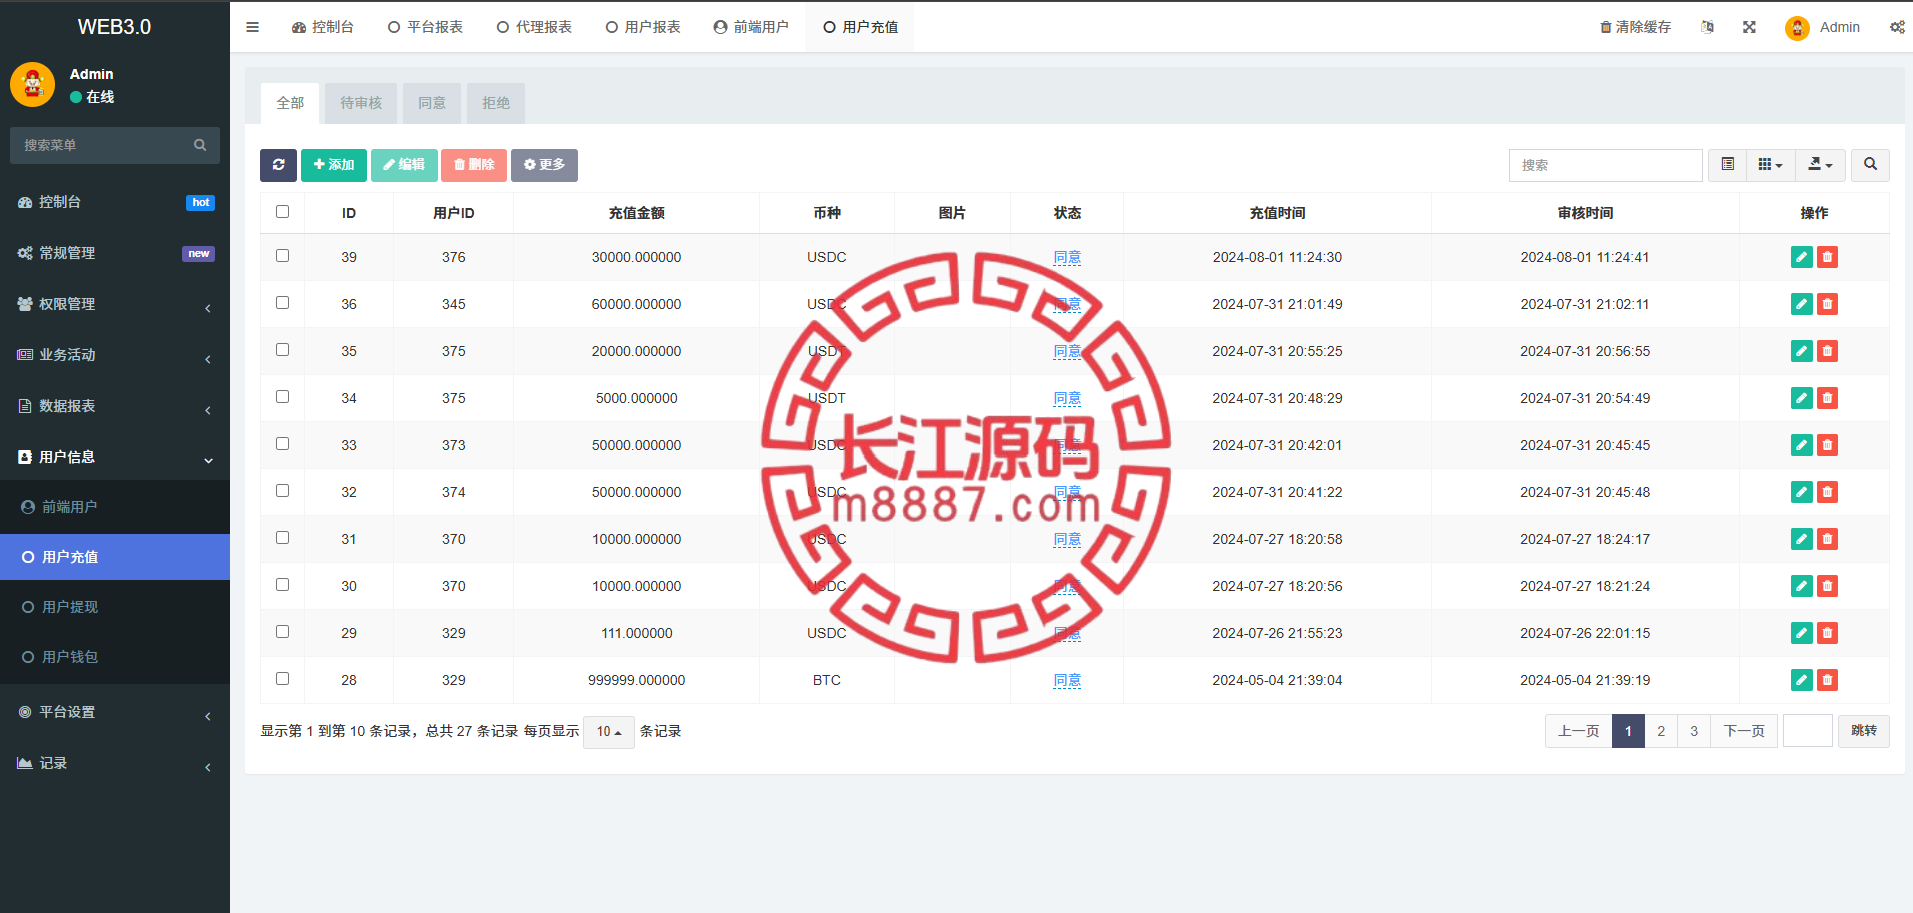Viewport: 1913px width, 913px height.
Task: Click the Admin avatar in top bar
Action: 1797,28
